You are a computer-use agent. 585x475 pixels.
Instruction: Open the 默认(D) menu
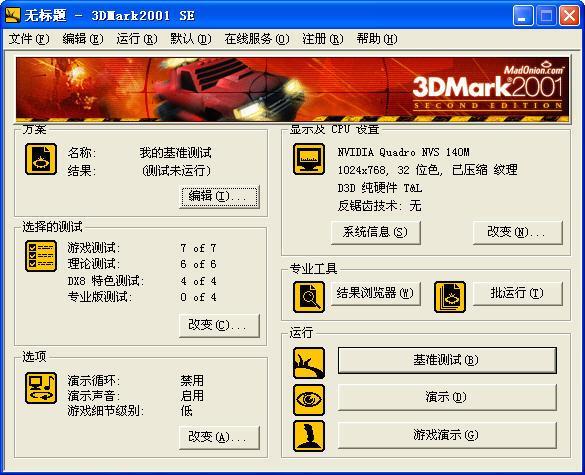[x=191, y=39]
